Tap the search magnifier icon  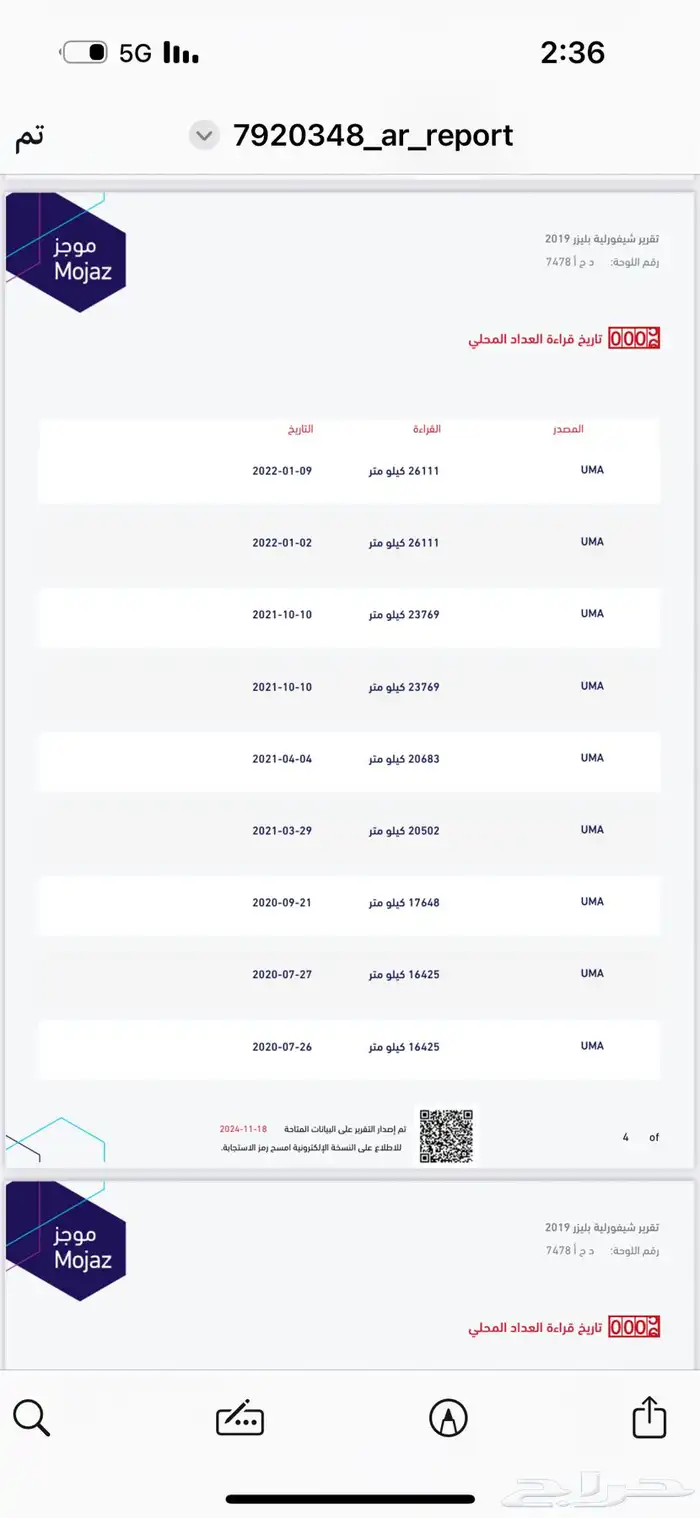(x=31, y=1417)
